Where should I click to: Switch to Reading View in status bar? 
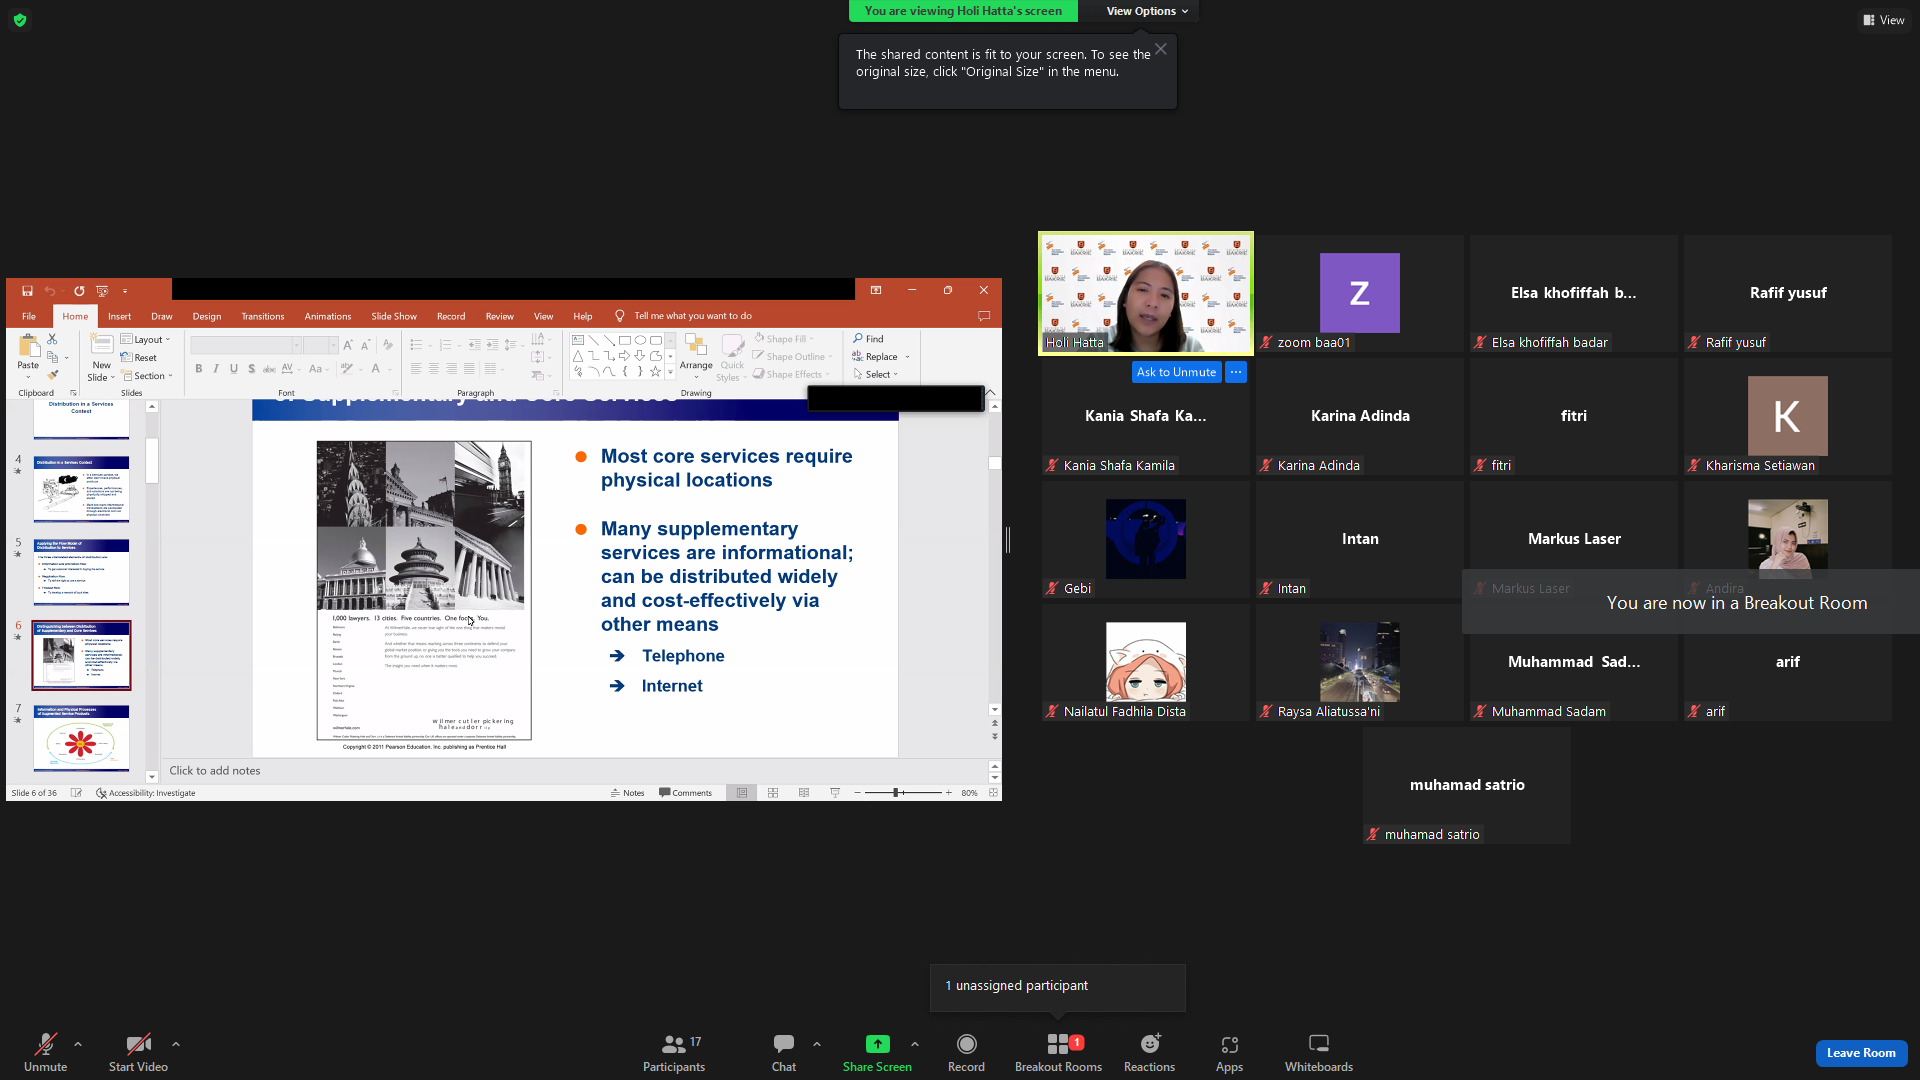pos(804,793)
